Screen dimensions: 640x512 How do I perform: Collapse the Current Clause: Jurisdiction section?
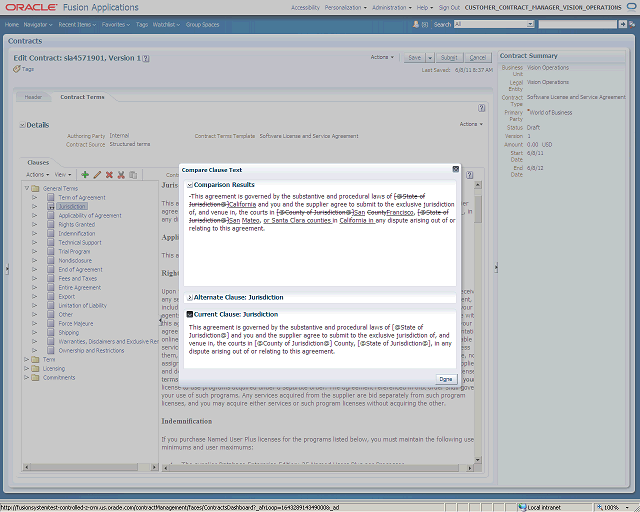190,314
